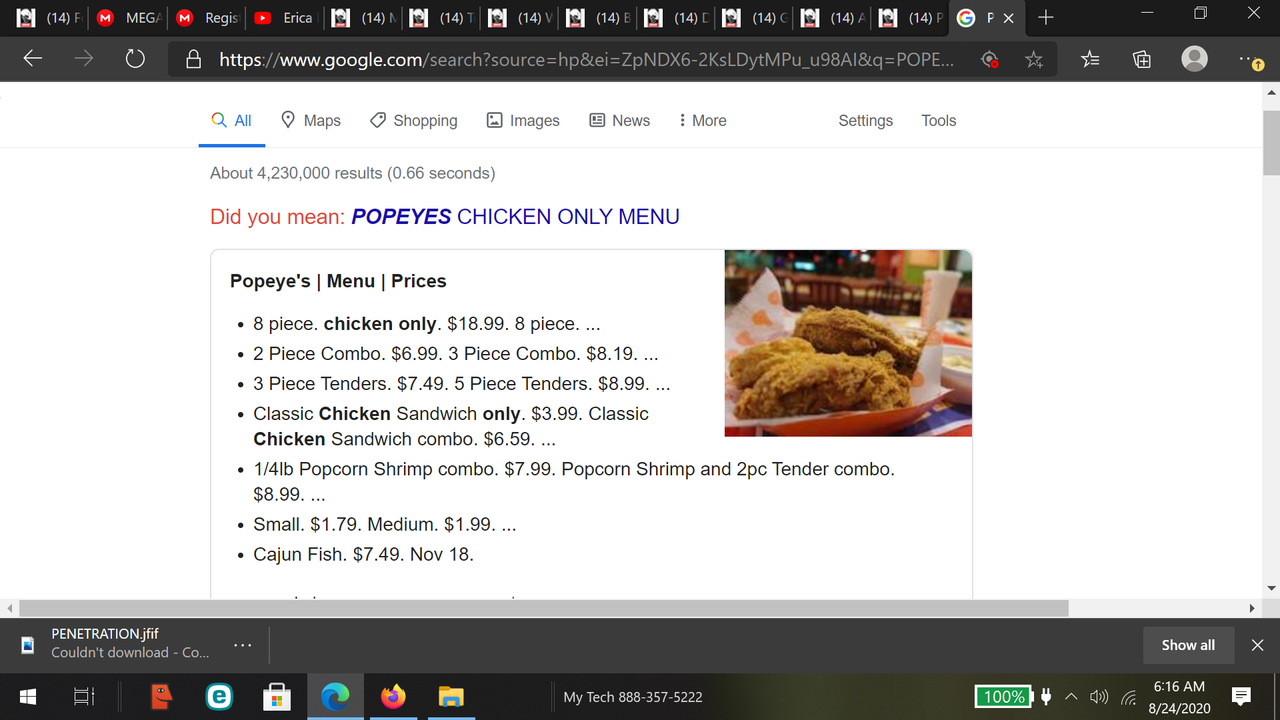
Task: Open the Shopping search results
Action: (413, 120)
